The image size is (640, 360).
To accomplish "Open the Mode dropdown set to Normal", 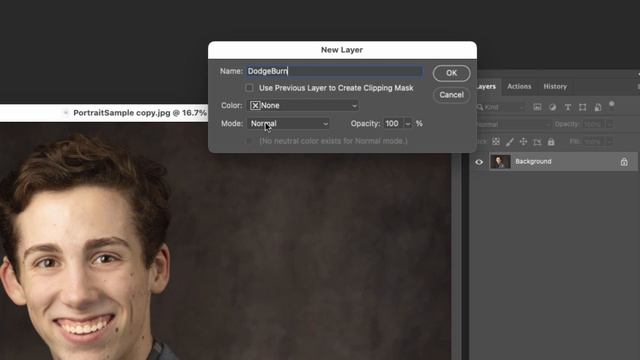I will tap(288, 124).
